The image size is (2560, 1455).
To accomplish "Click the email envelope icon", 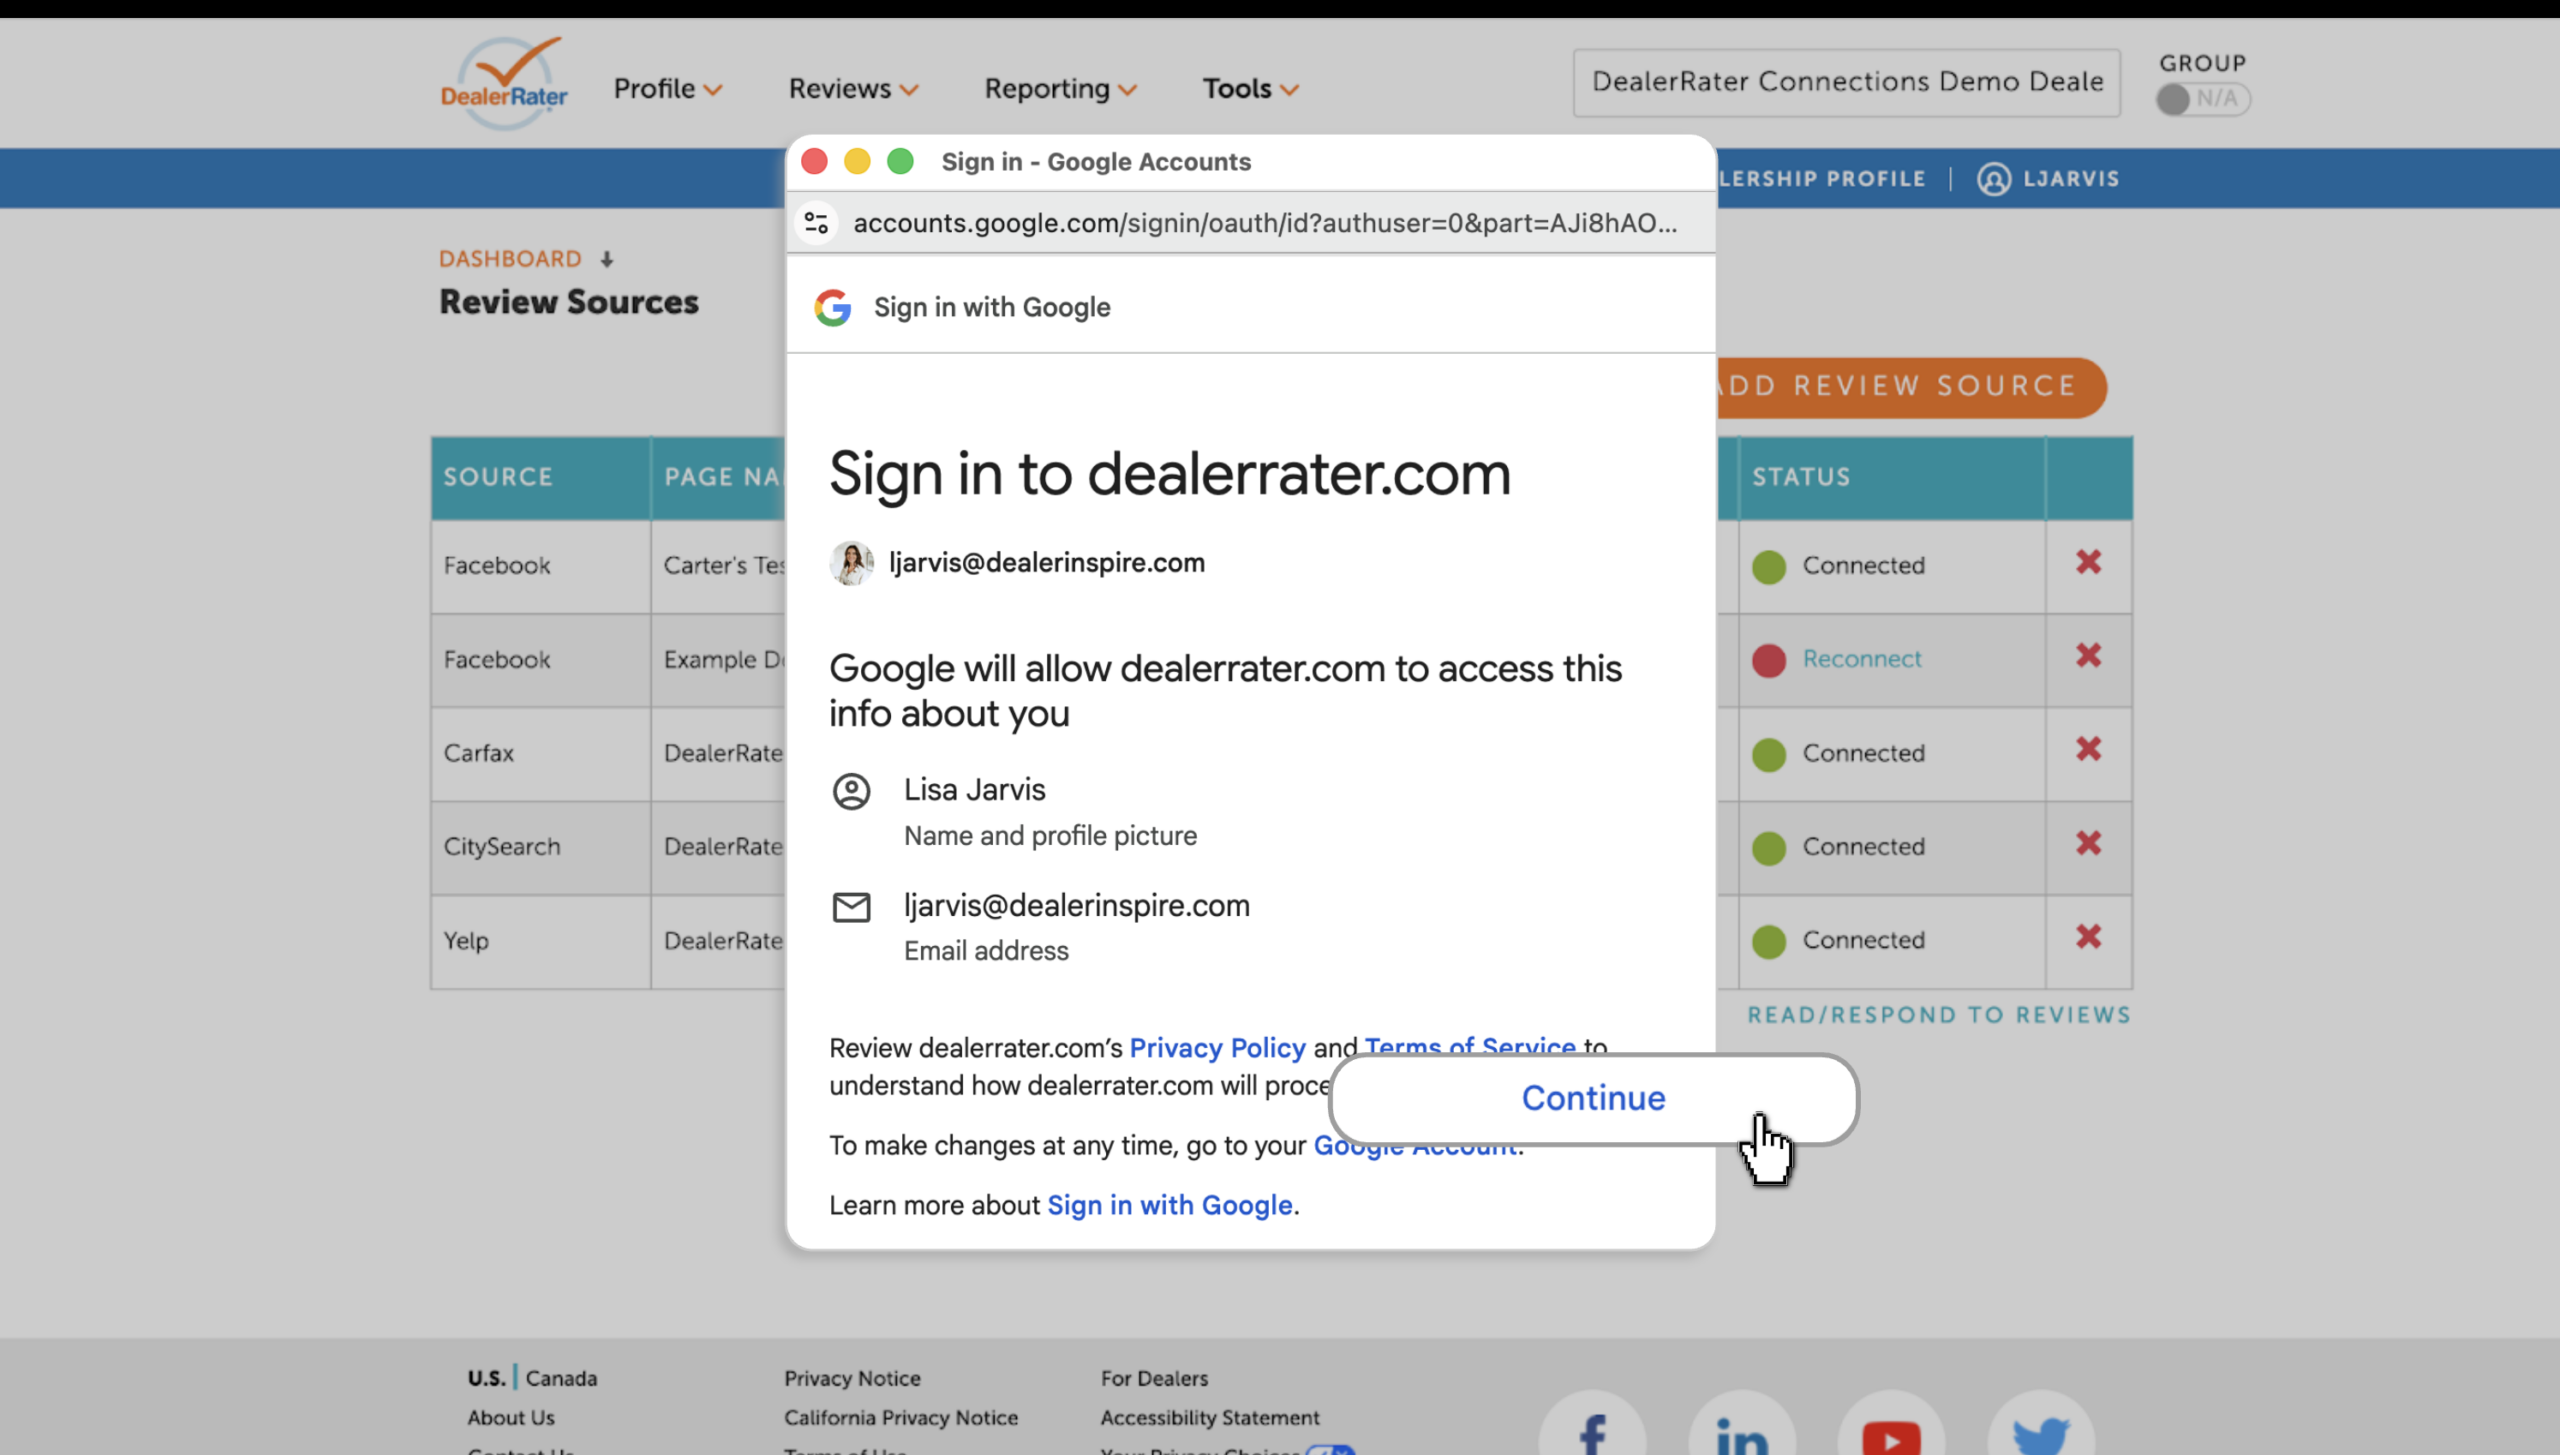I will pos(851,907).
